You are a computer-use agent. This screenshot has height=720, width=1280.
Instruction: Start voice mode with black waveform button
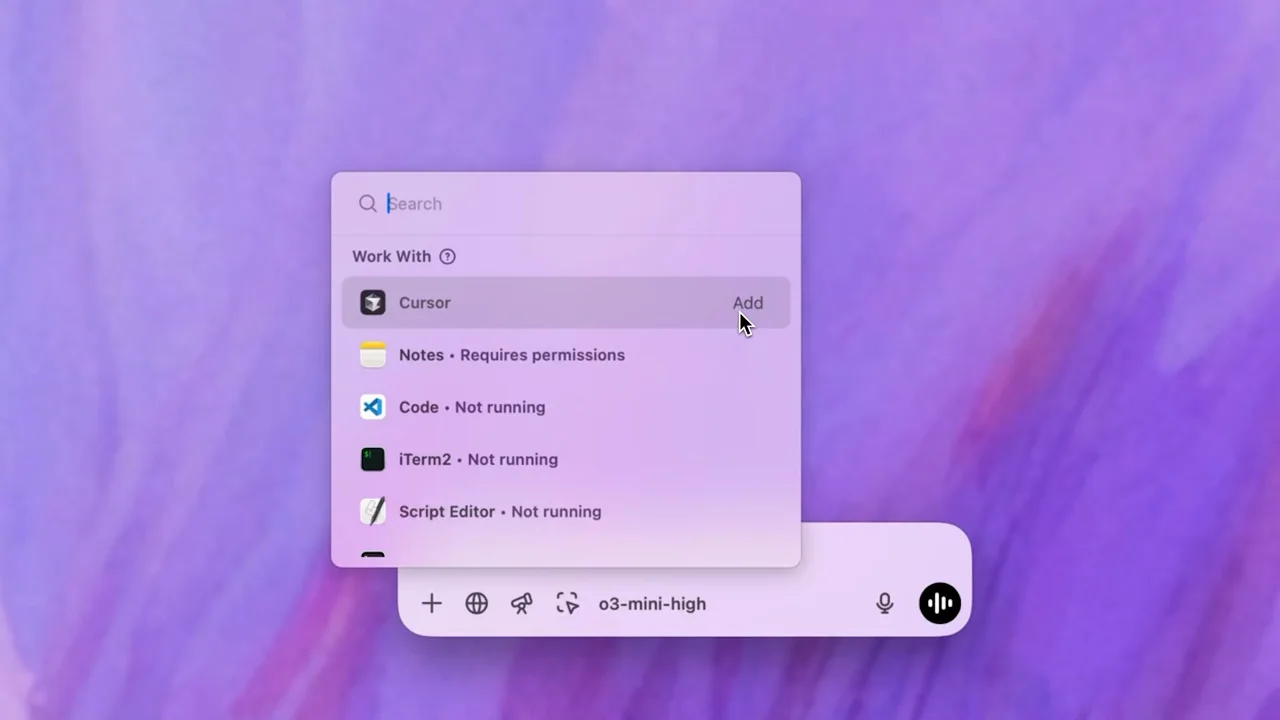[940, 603]
